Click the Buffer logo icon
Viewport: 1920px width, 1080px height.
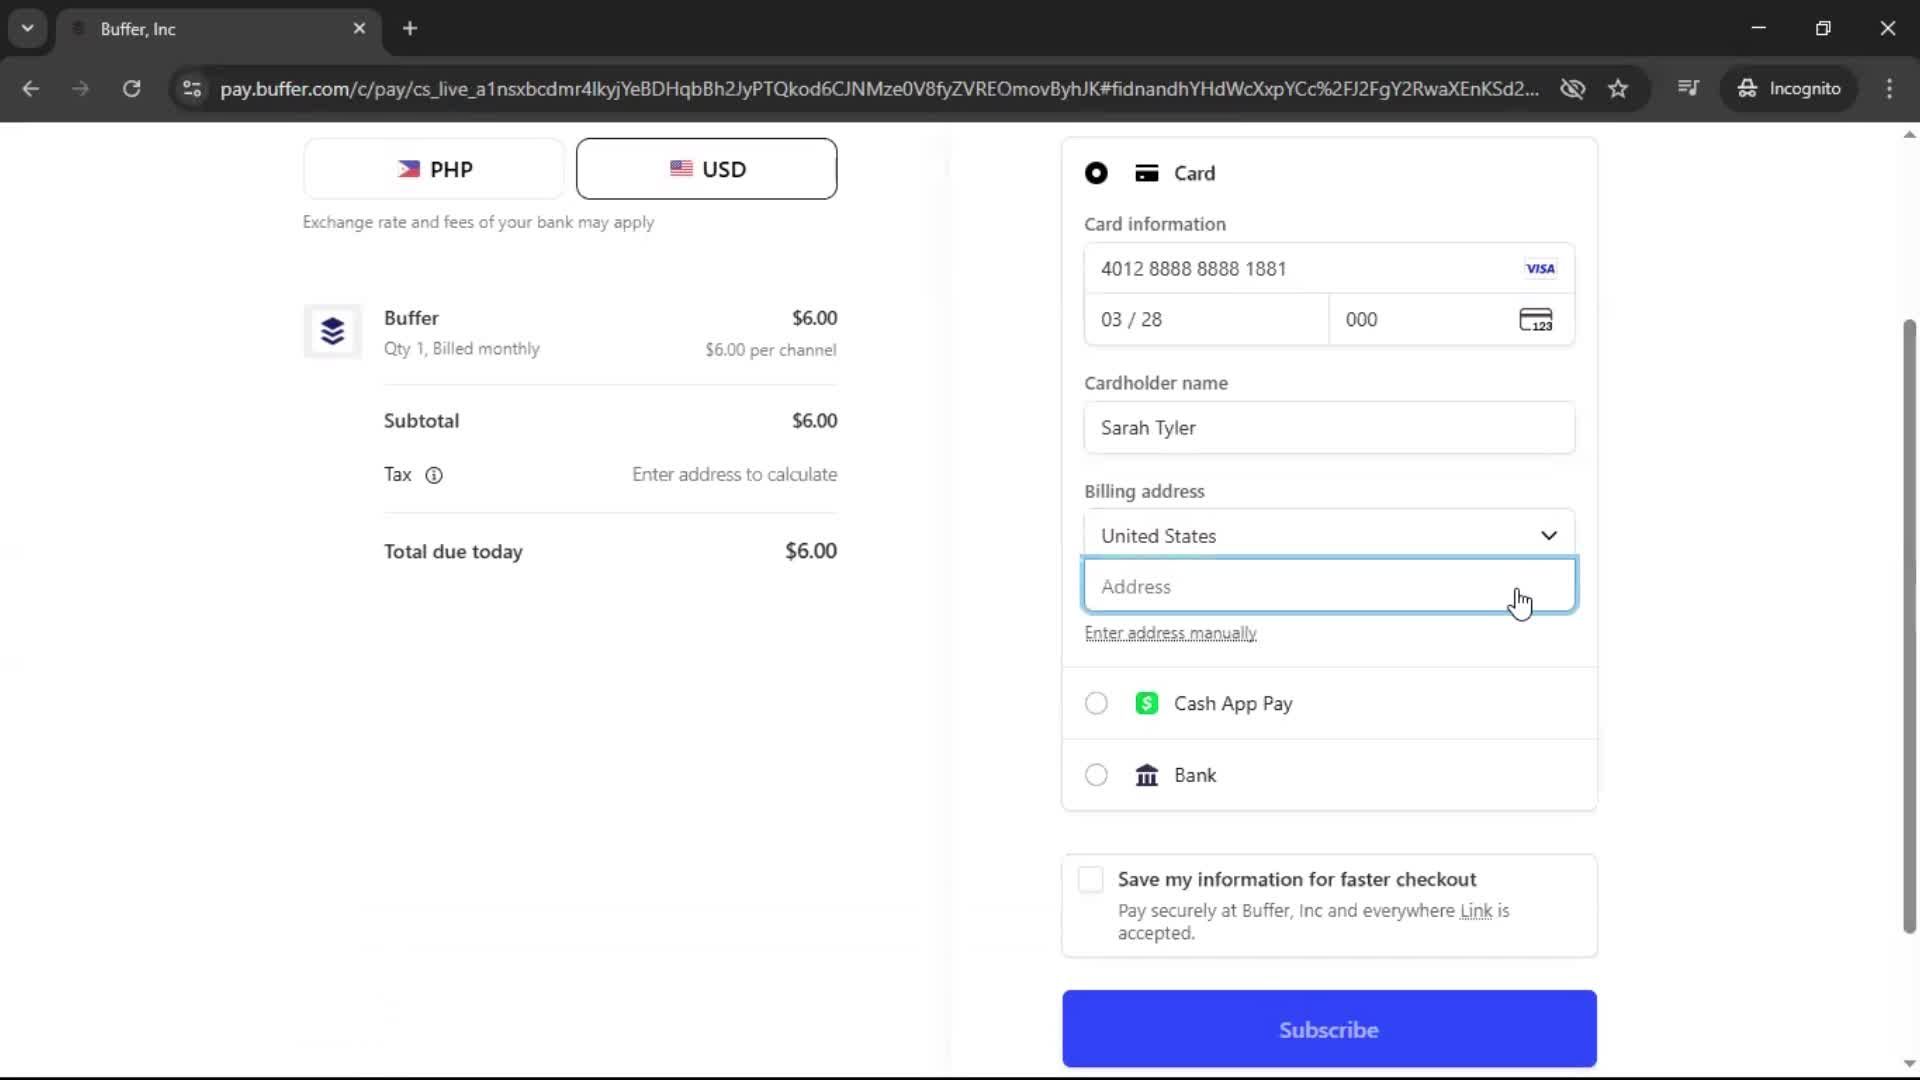tap(332, 331)
